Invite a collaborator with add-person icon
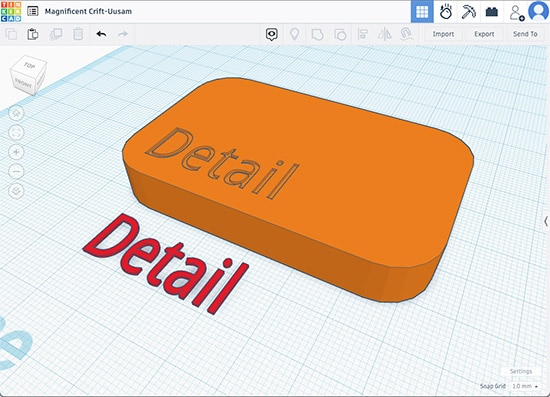Viewport: 550px width, 397px height. pos(516,13)
